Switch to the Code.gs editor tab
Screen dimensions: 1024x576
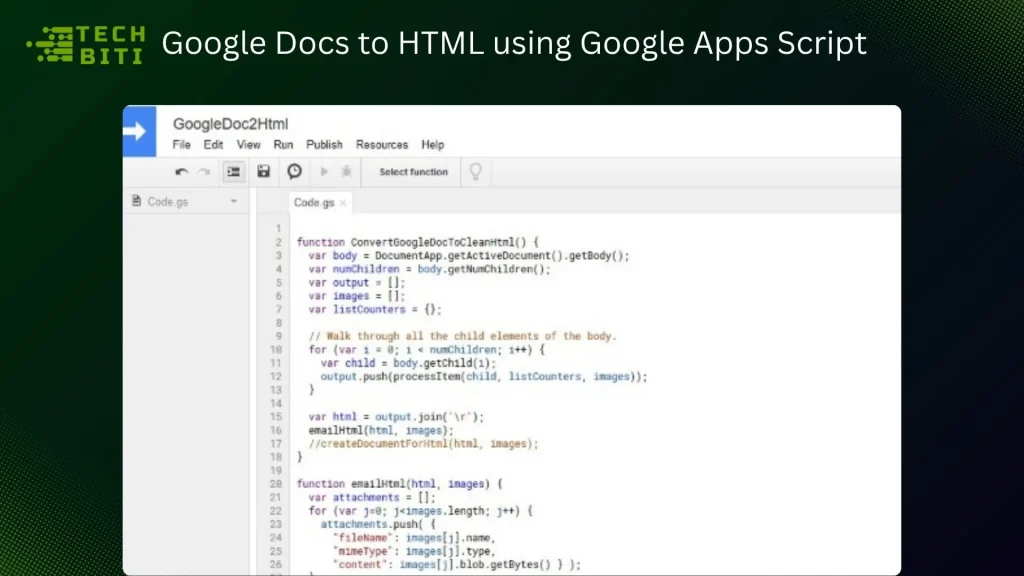pyautogui.click(x=313, y=201)
